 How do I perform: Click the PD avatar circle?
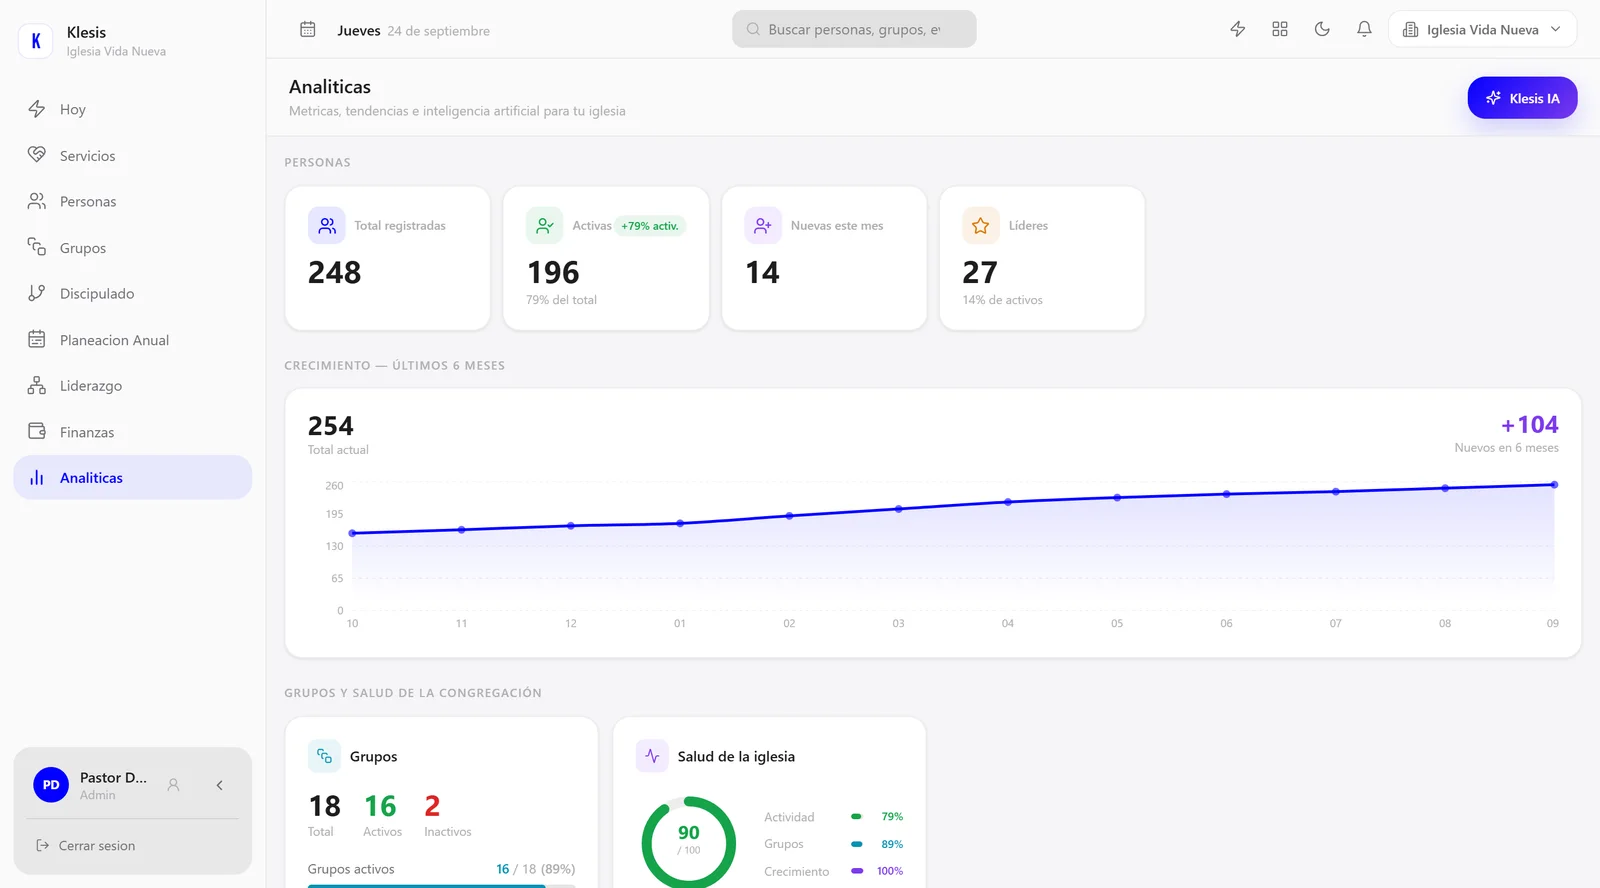51,785
